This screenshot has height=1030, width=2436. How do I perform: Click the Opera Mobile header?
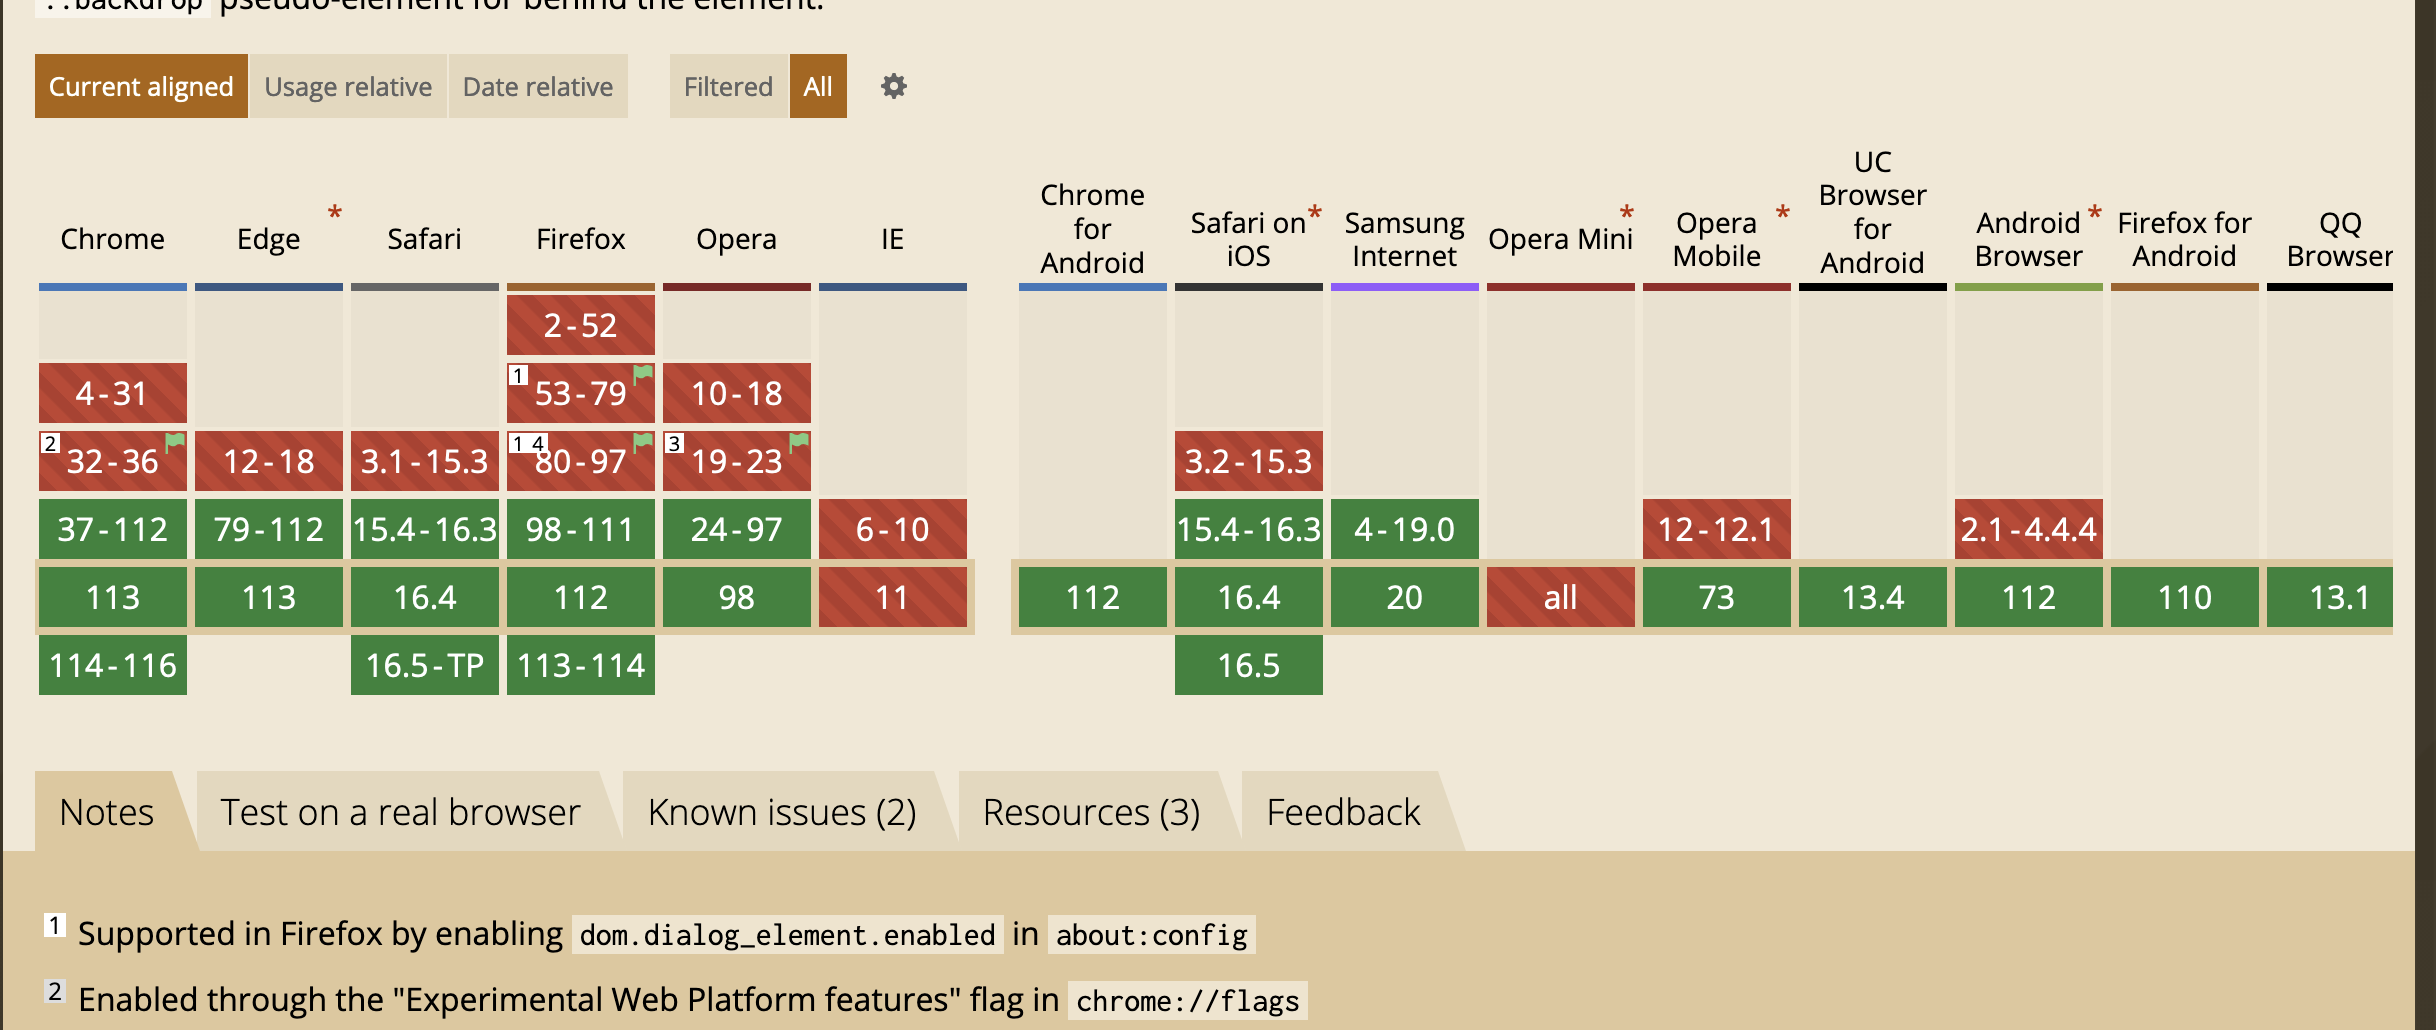[1716, 239]
